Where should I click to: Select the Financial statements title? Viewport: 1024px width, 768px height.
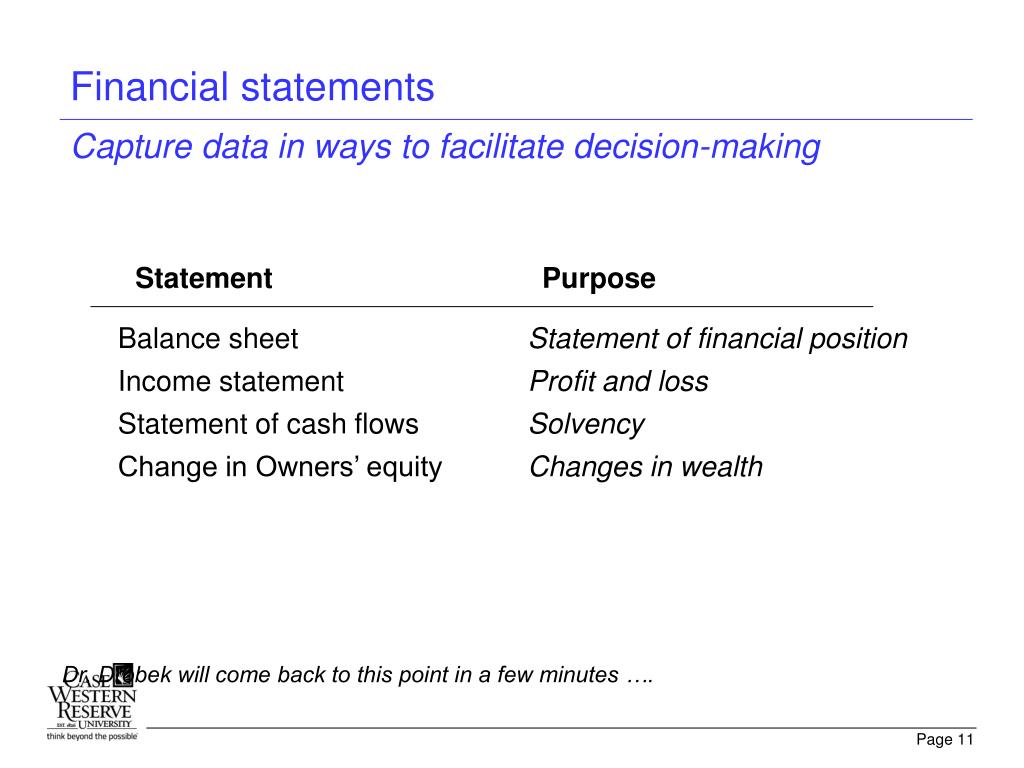click(252, 87)
